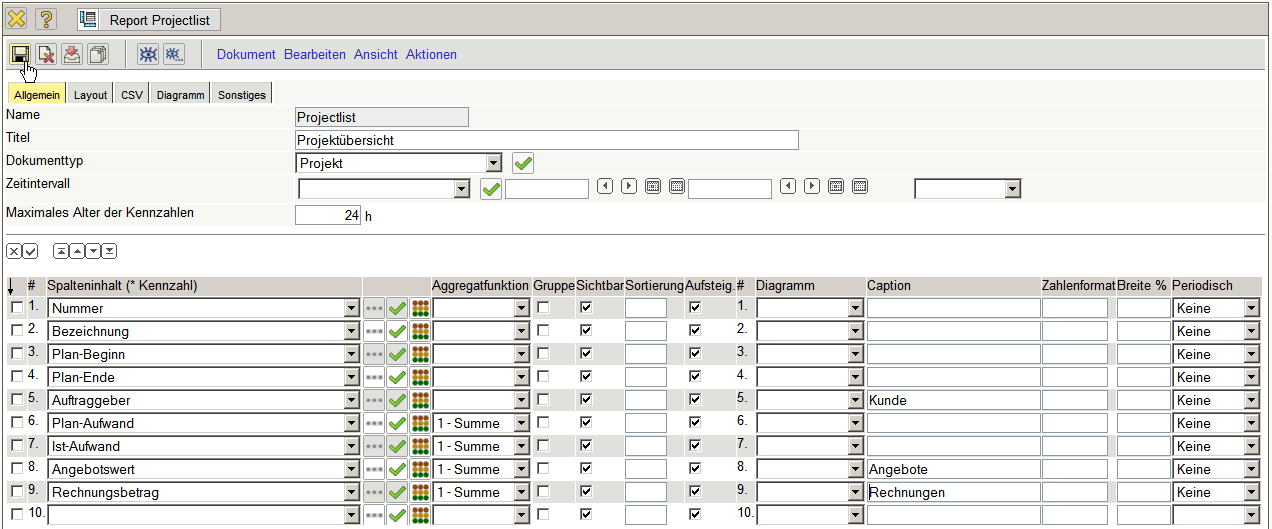This screenshot has width=1272, height=529.
Task: Click the delete document icon with red X
Action: pos(46,54)
